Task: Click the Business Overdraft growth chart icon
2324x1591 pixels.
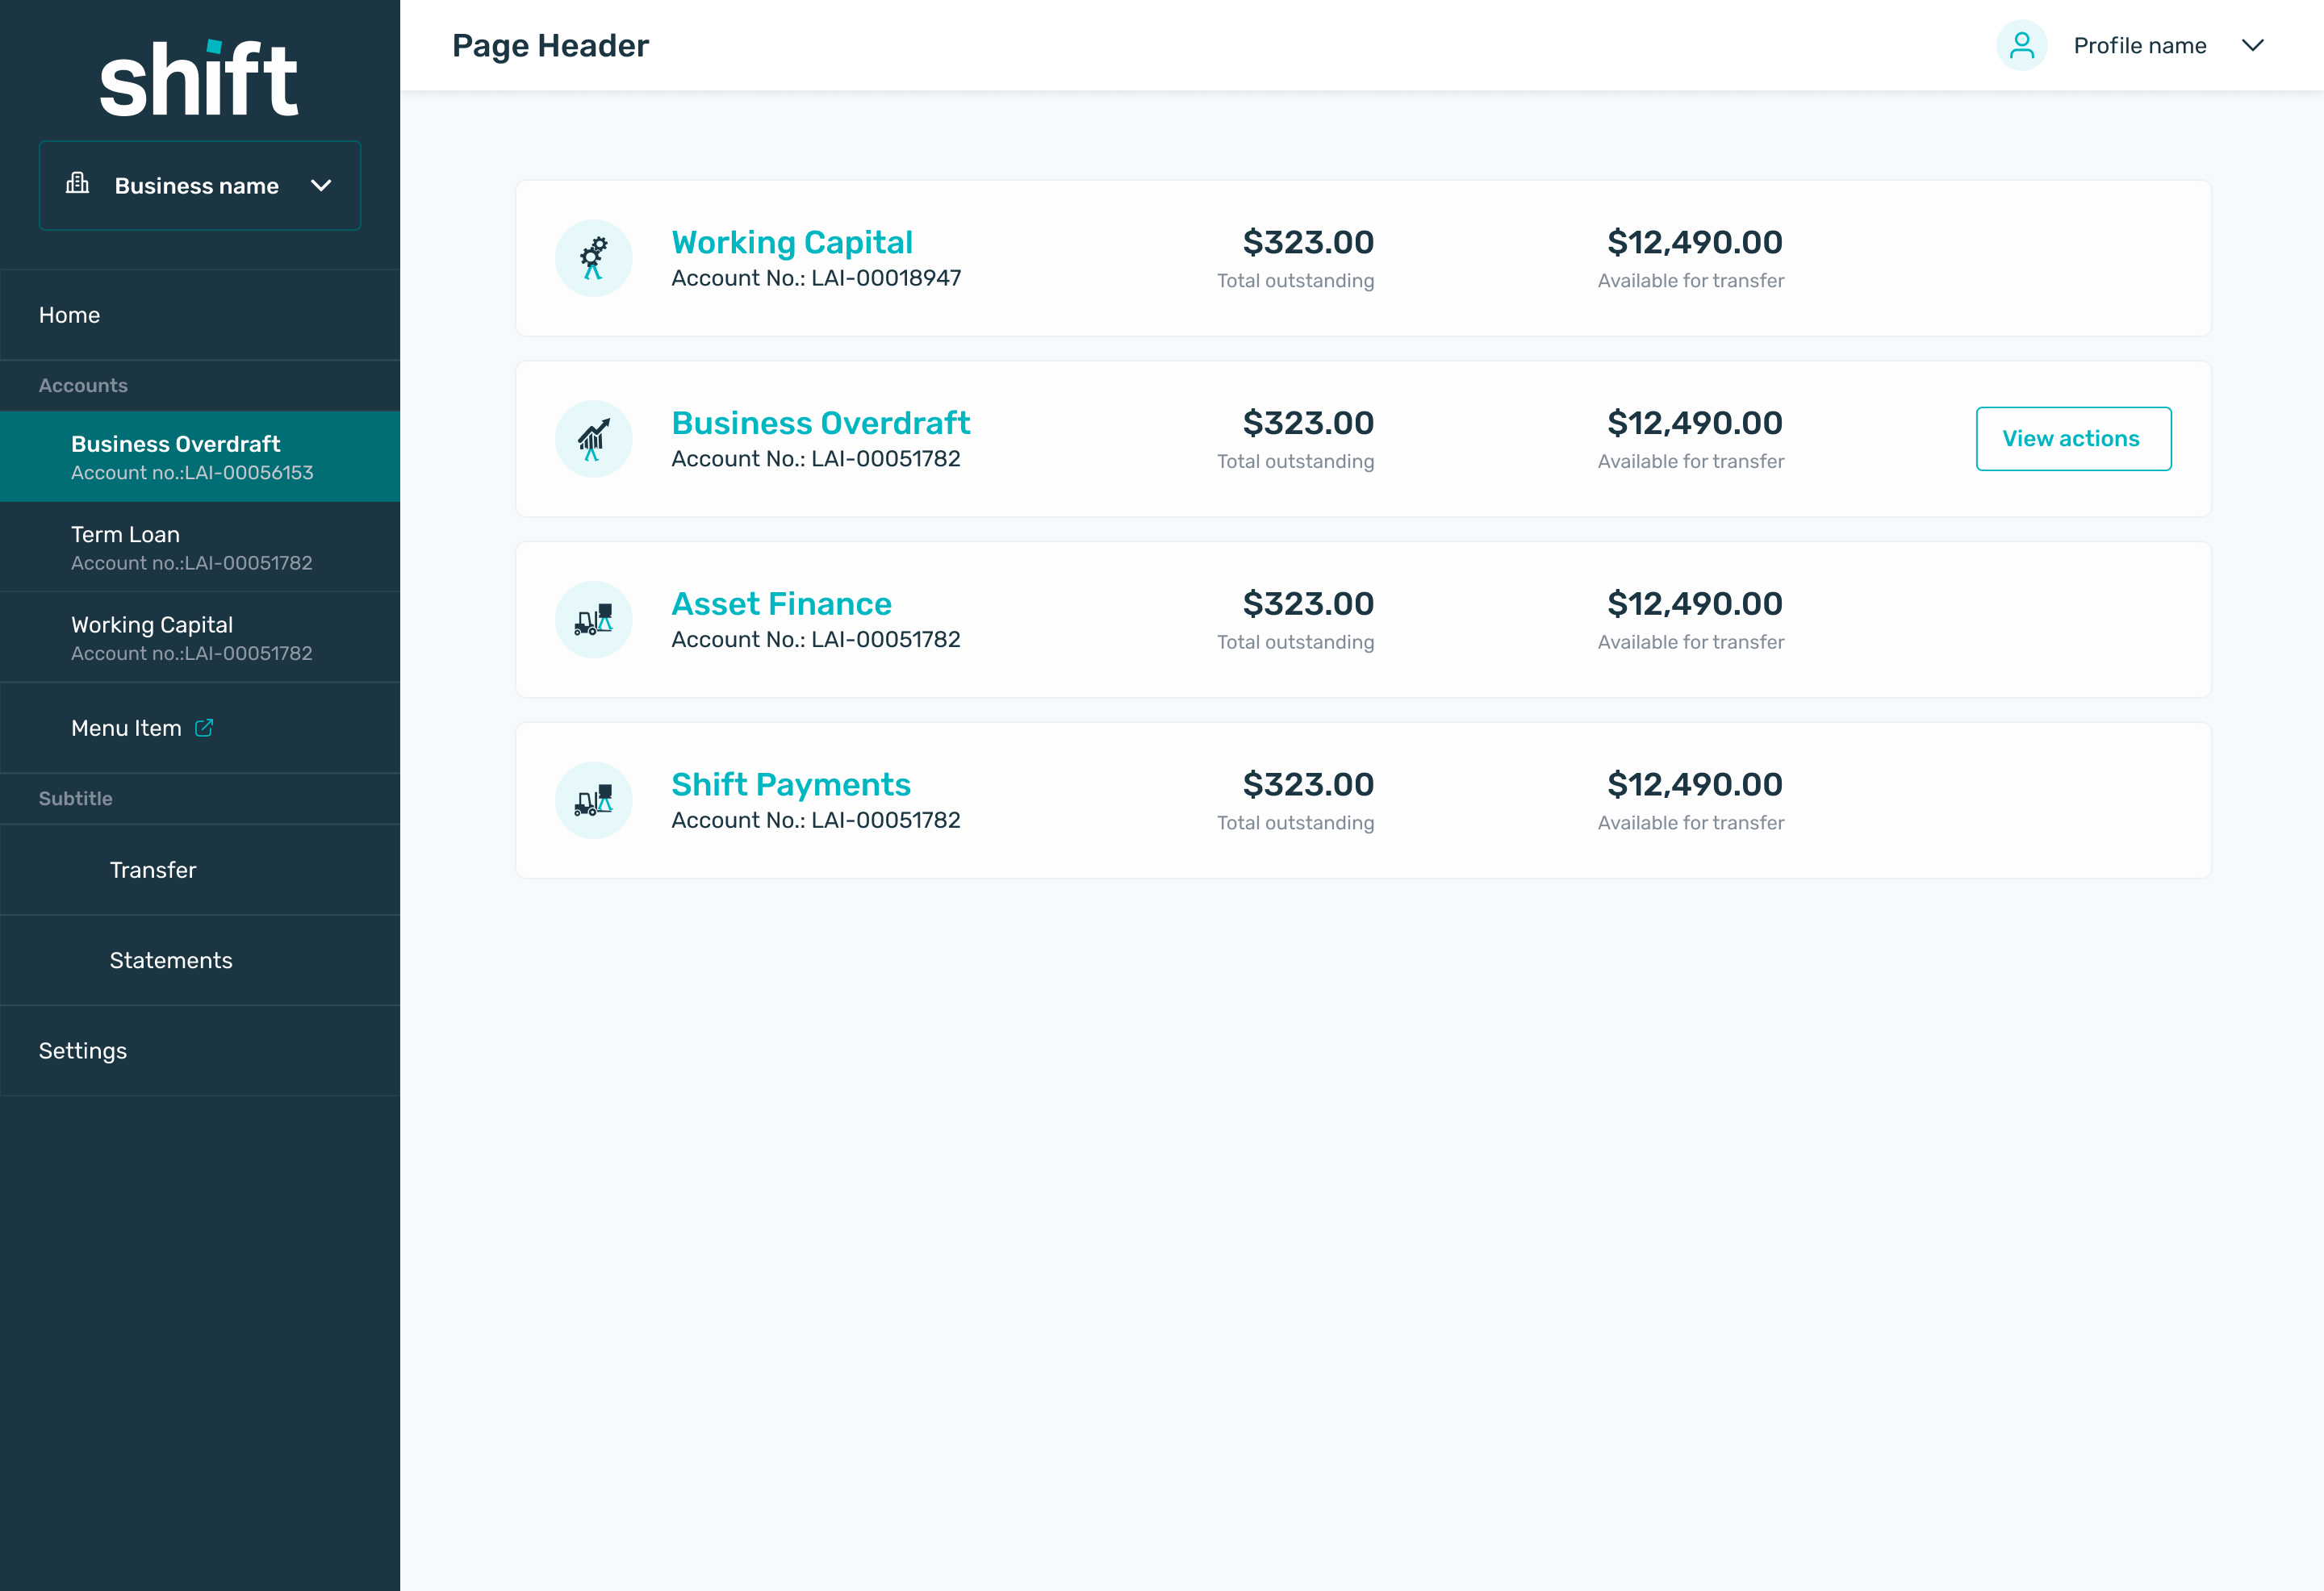Action: 593,439
